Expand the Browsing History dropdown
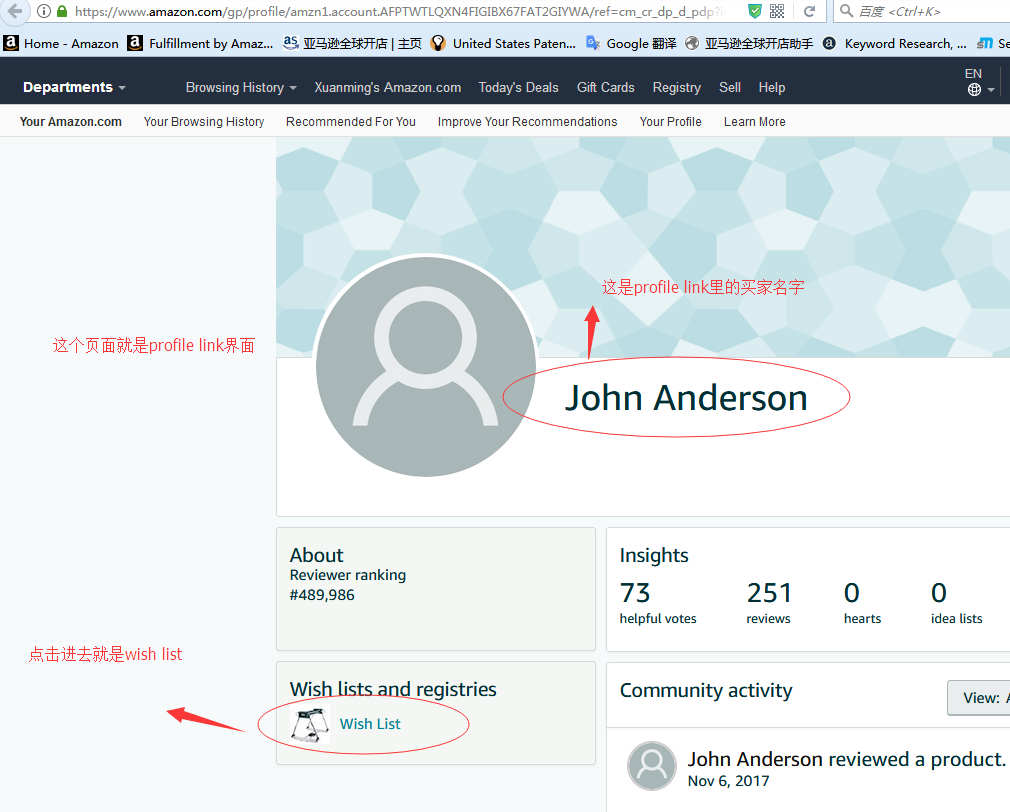Image resolution: width=1010 pixels, height=812 pixels. pyautogui.click(x=241, y=88)
